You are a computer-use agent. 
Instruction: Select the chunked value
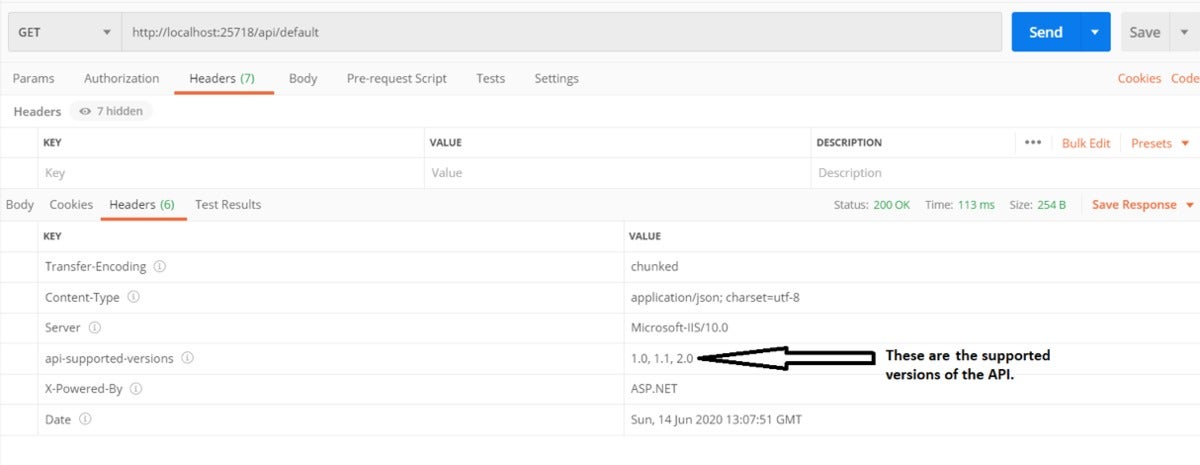[x=654, y=267]
